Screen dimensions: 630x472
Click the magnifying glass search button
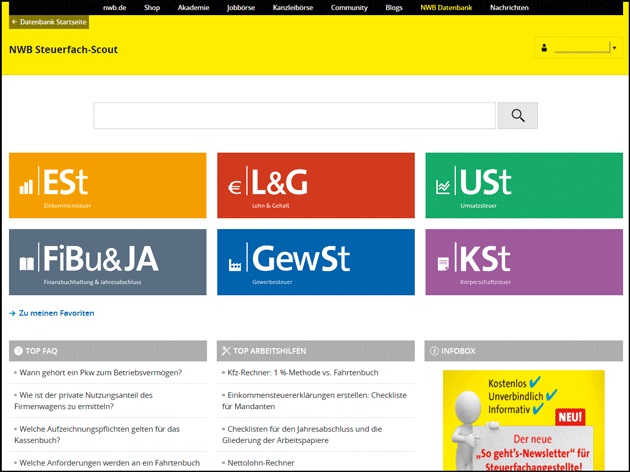coord(517,116)
